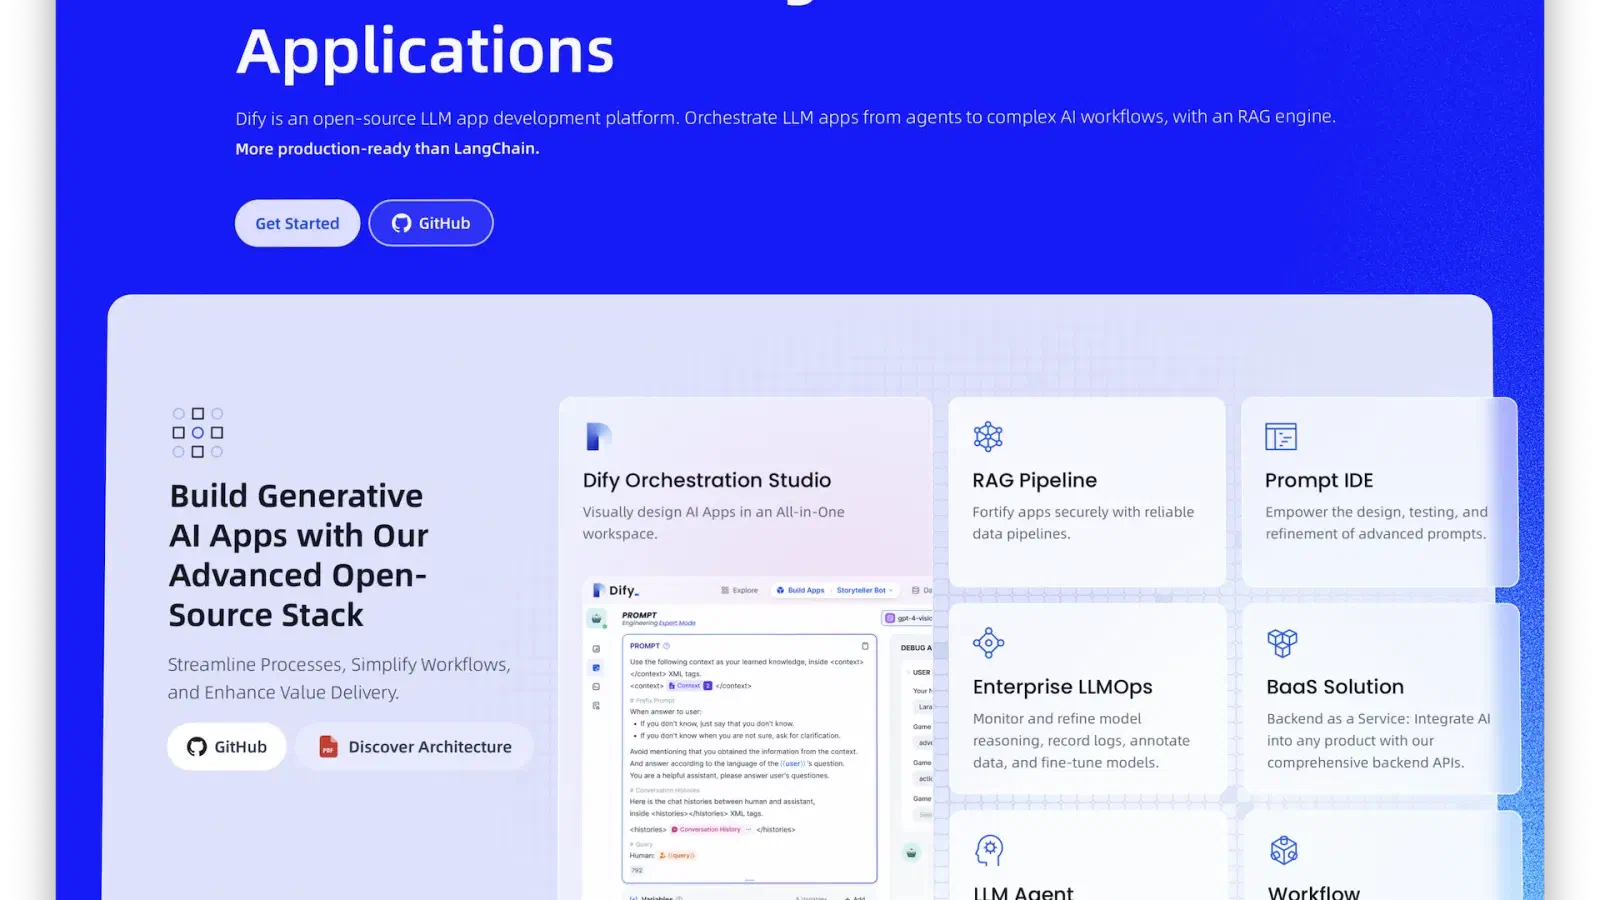
Task: Click the LLM Agent head icon
Action: coord(989,850)
